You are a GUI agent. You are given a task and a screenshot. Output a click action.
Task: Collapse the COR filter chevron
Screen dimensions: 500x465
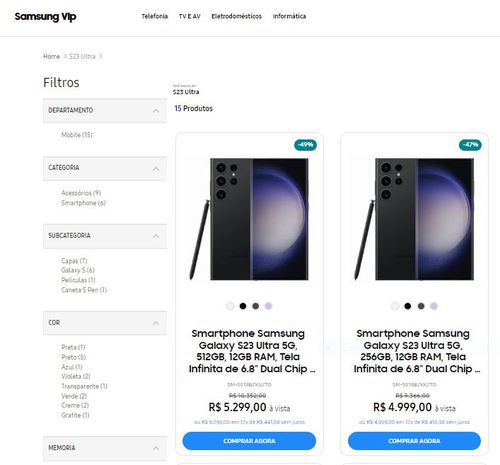coord(156,323)
